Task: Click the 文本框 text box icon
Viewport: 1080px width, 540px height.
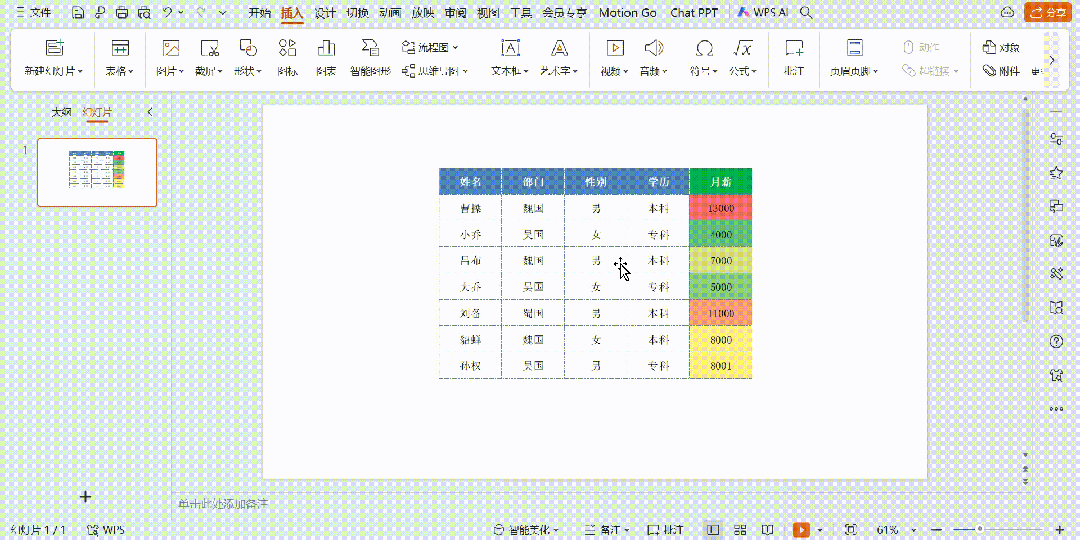Action: click(510, 48)
